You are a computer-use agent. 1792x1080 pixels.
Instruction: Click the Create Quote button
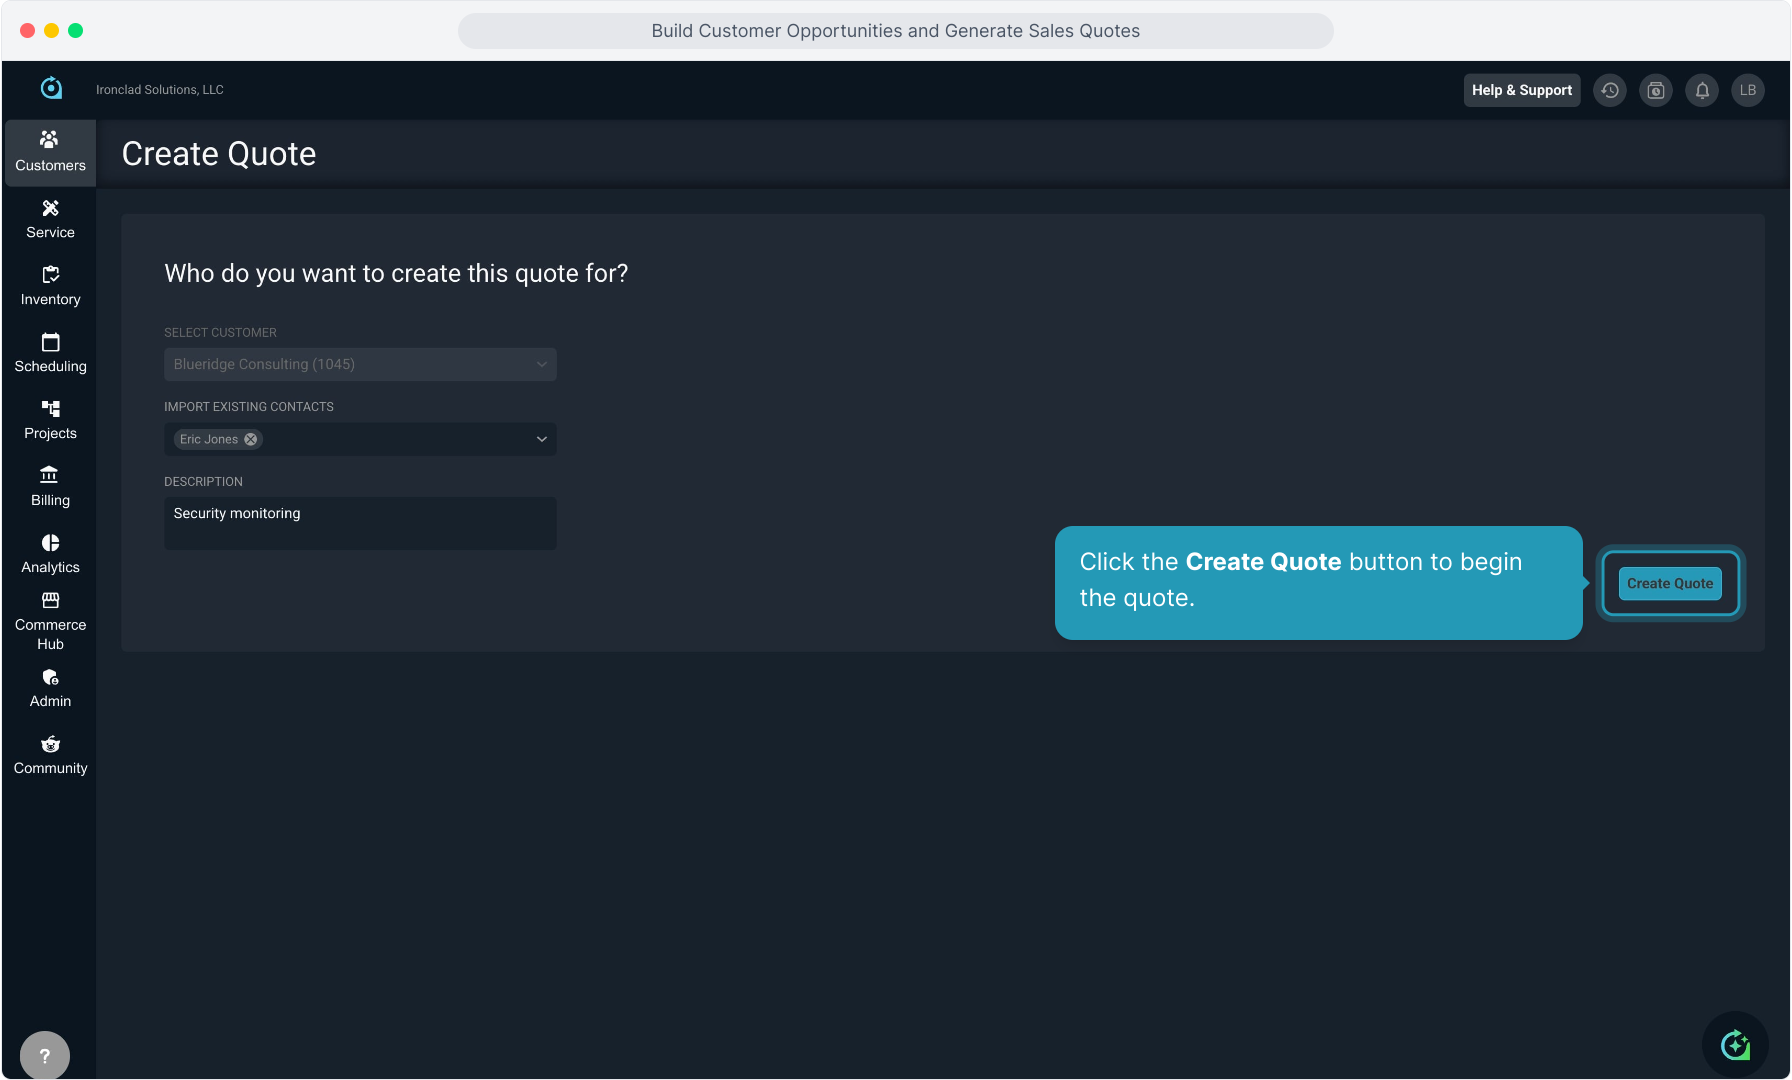pos(1669,583)
